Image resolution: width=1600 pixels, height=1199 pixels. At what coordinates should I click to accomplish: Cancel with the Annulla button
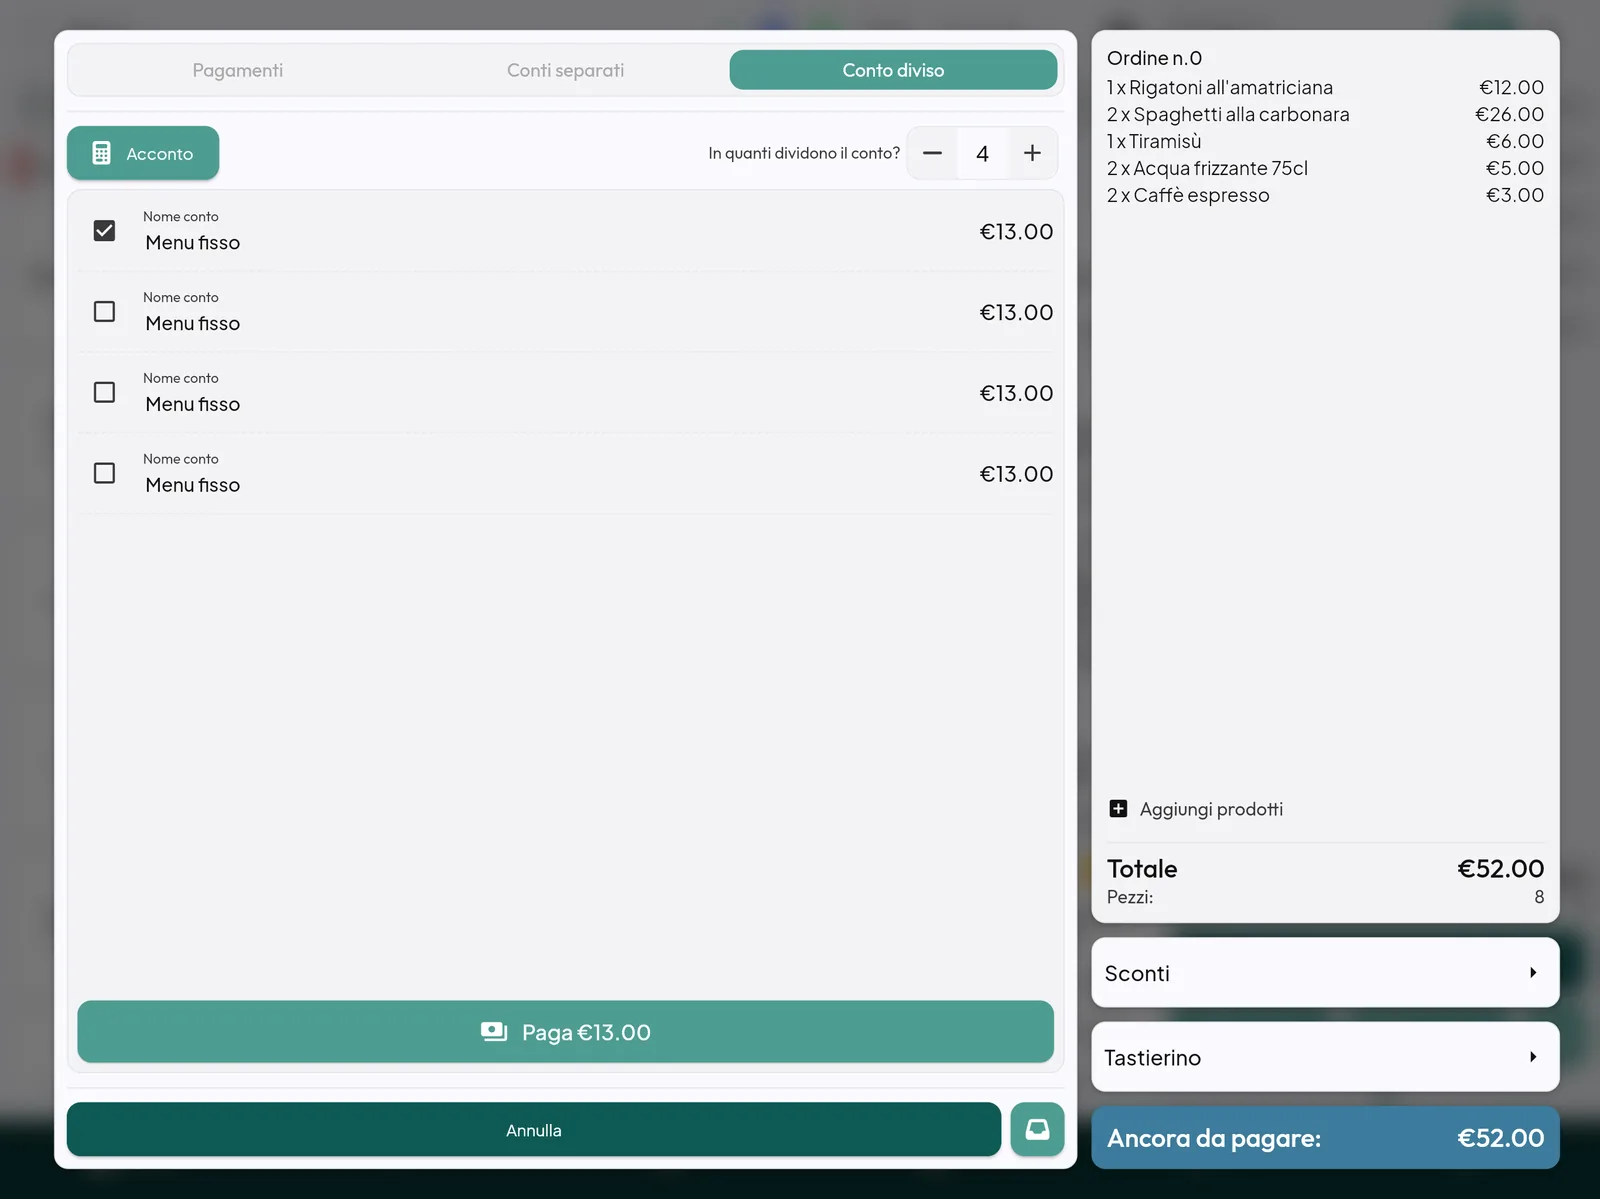tap(534, 1130)
